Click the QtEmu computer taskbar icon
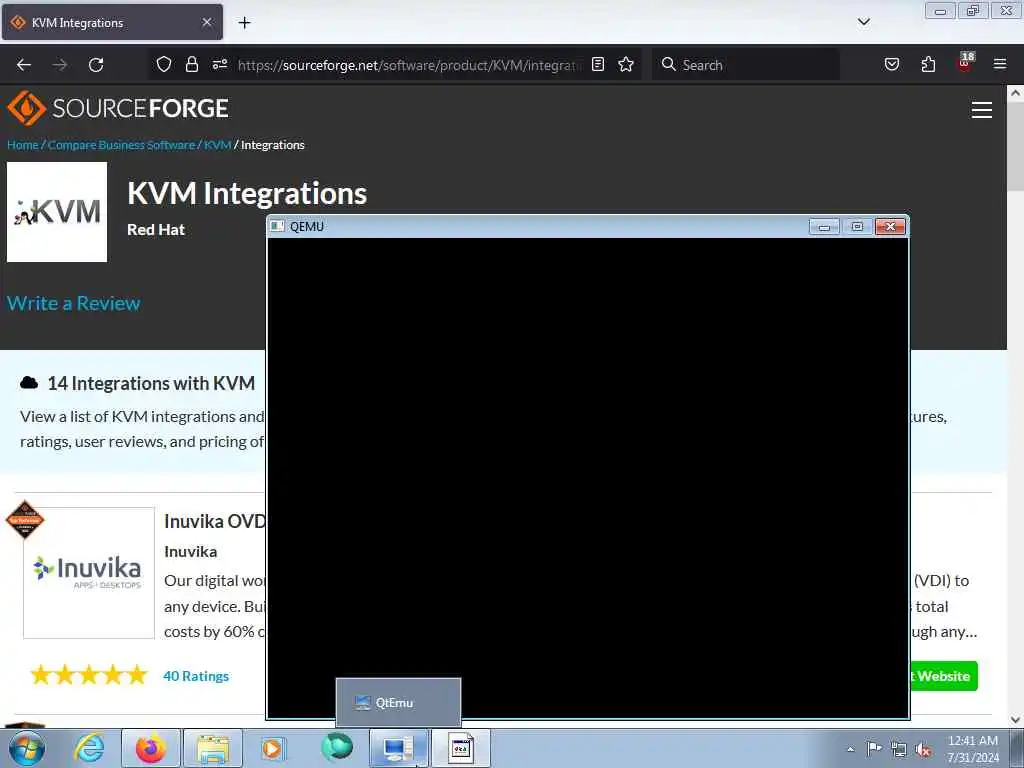 coord(398,748)
